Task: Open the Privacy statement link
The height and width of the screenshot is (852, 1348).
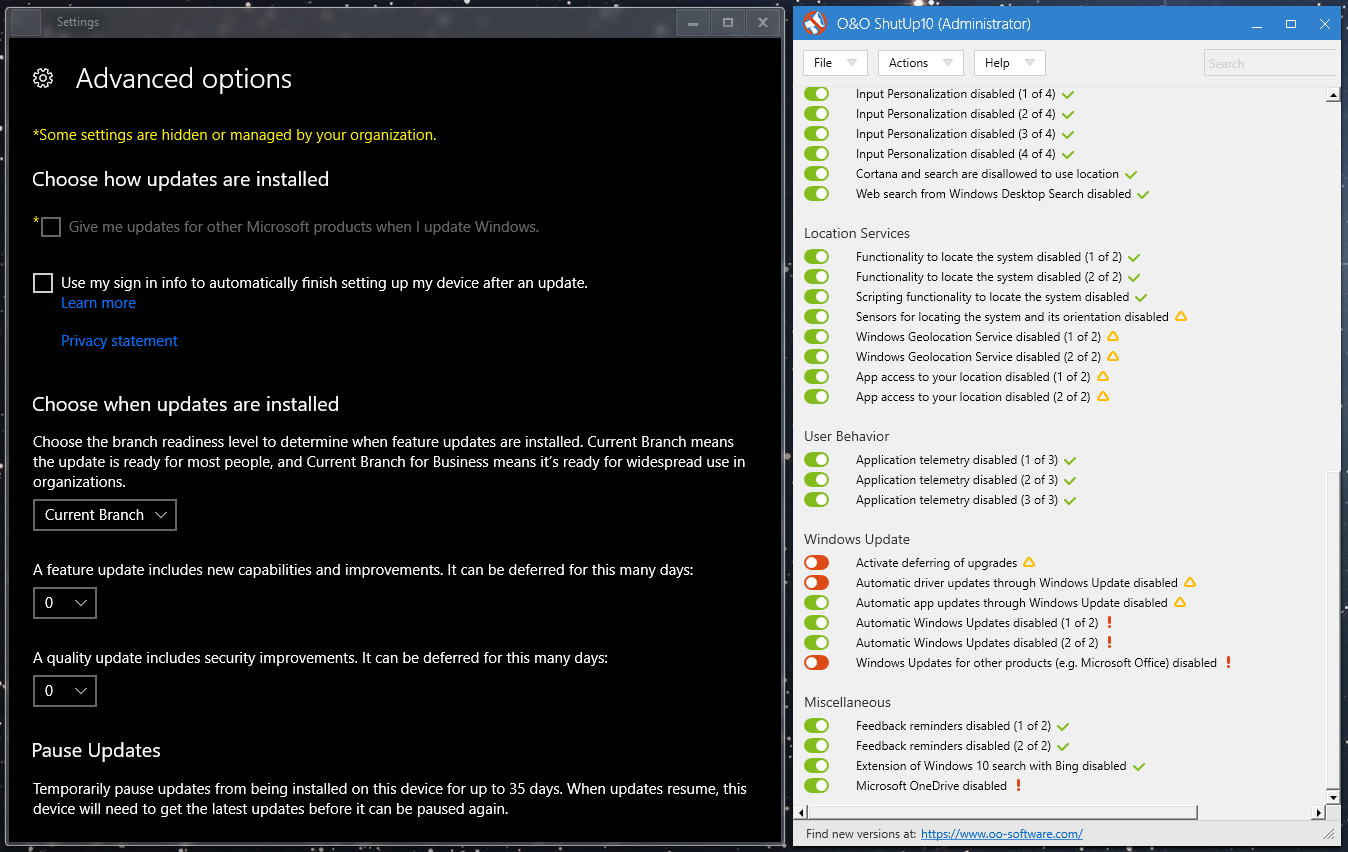Action: [119, 341]
